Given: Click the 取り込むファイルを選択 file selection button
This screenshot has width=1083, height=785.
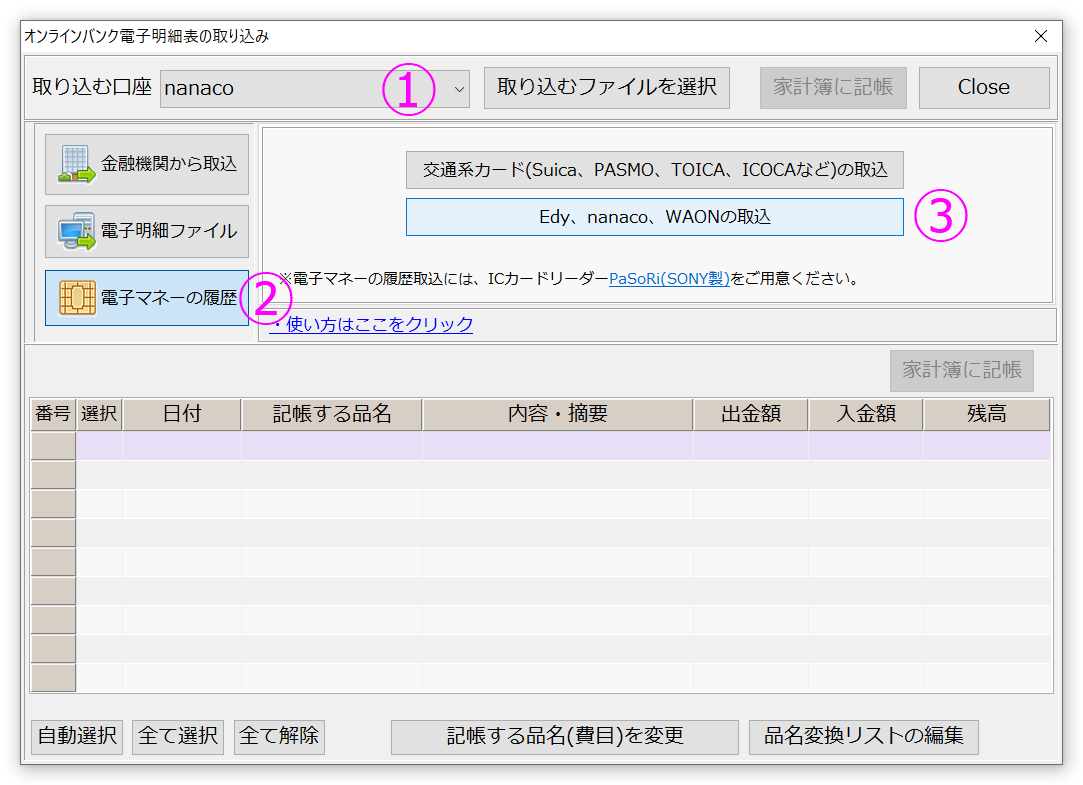Looking at the screenshot, I should (606, 88).
